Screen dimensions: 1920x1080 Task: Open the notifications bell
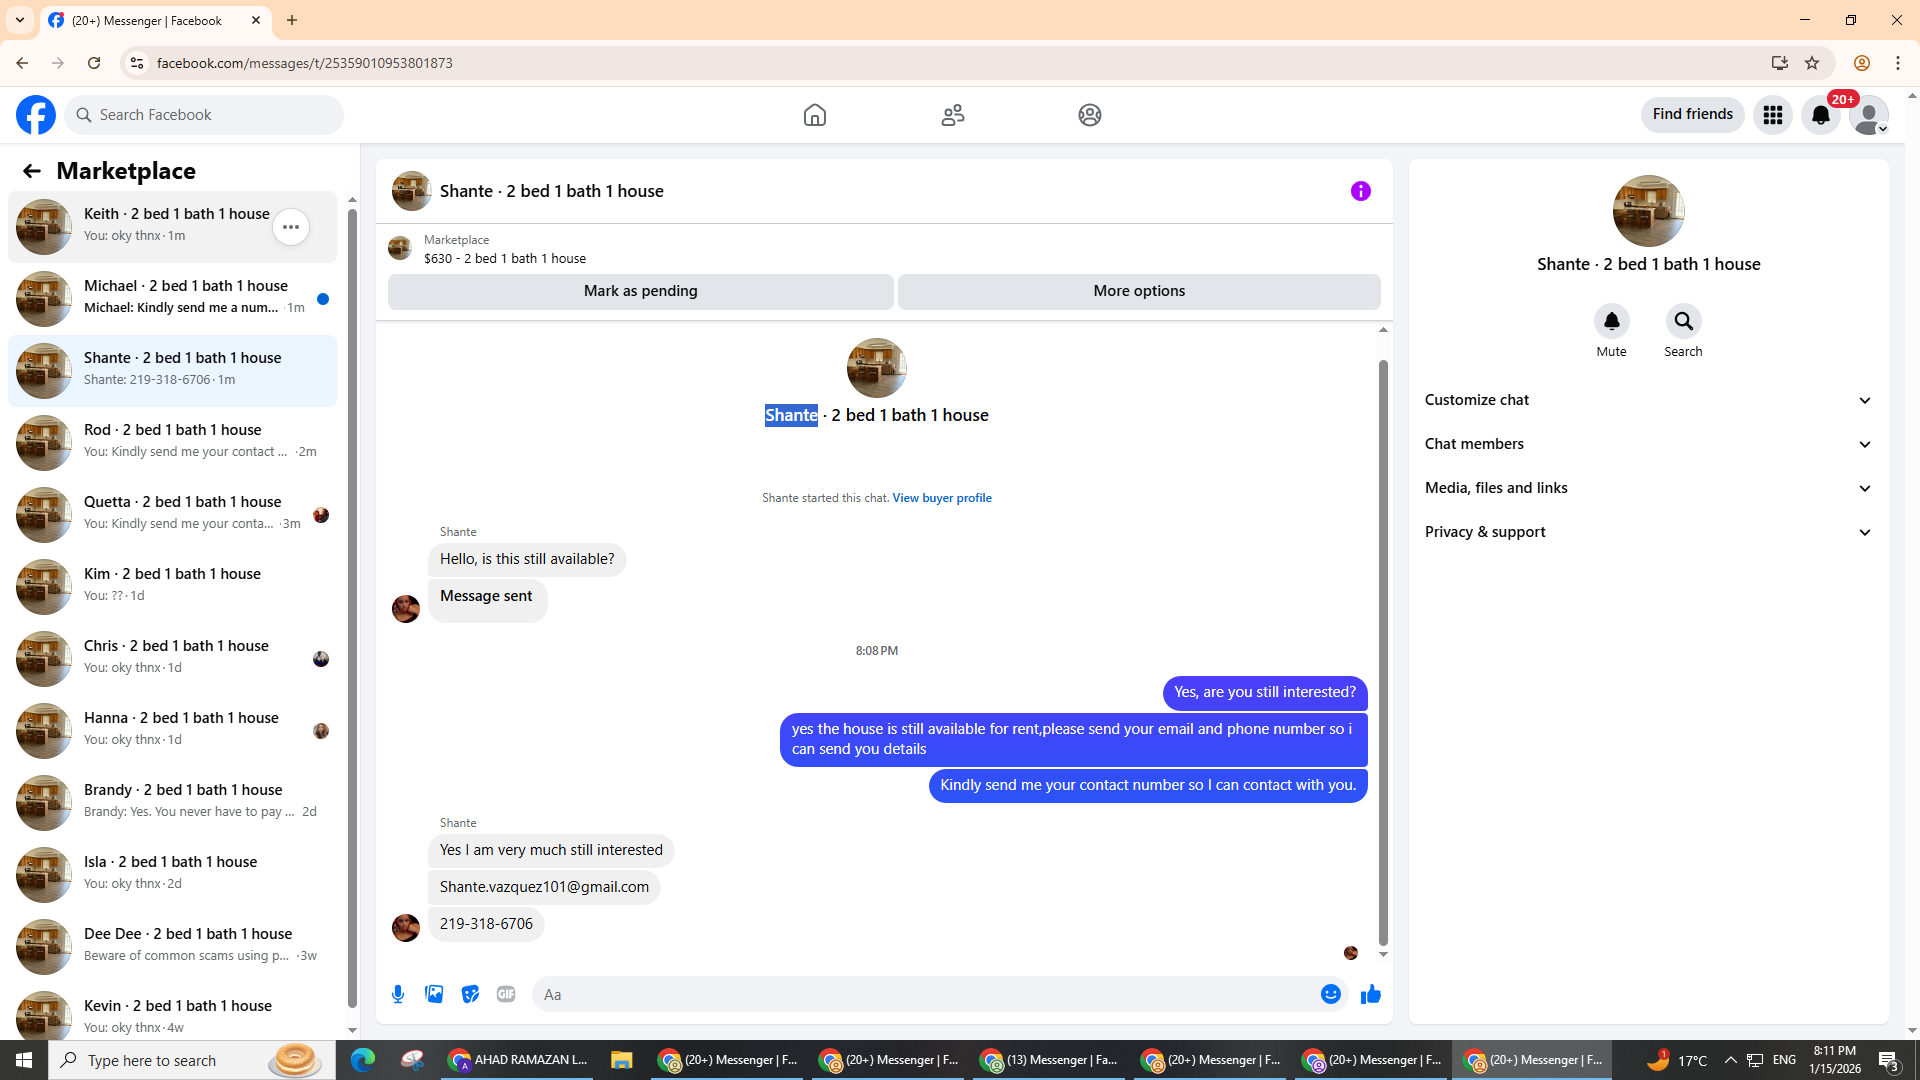click(x=1820, y=115)
